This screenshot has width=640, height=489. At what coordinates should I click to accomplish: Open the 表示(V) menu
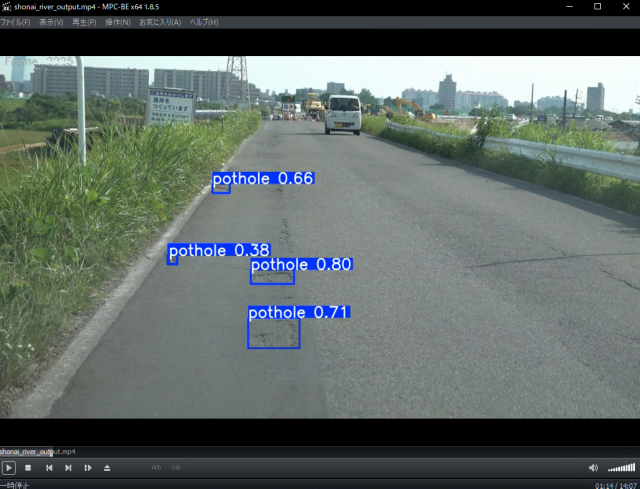[x=51, y=22]
